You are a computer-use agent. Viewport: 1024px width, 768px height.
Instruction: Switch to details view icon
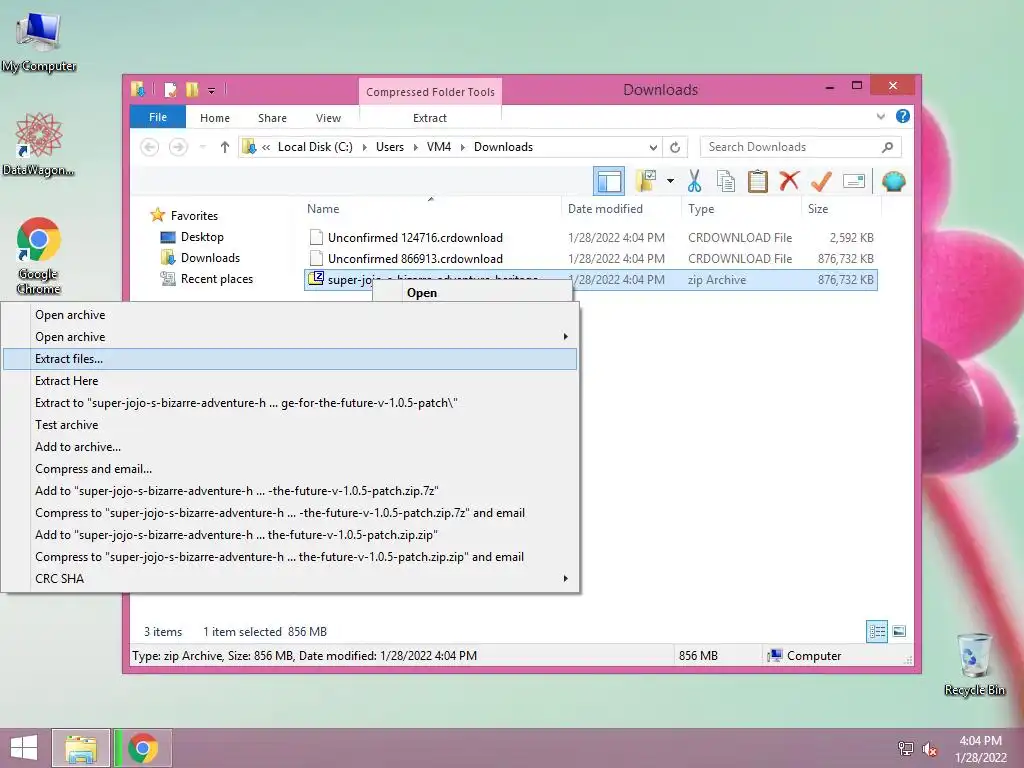pyautogui.click(x=877, y=632)
